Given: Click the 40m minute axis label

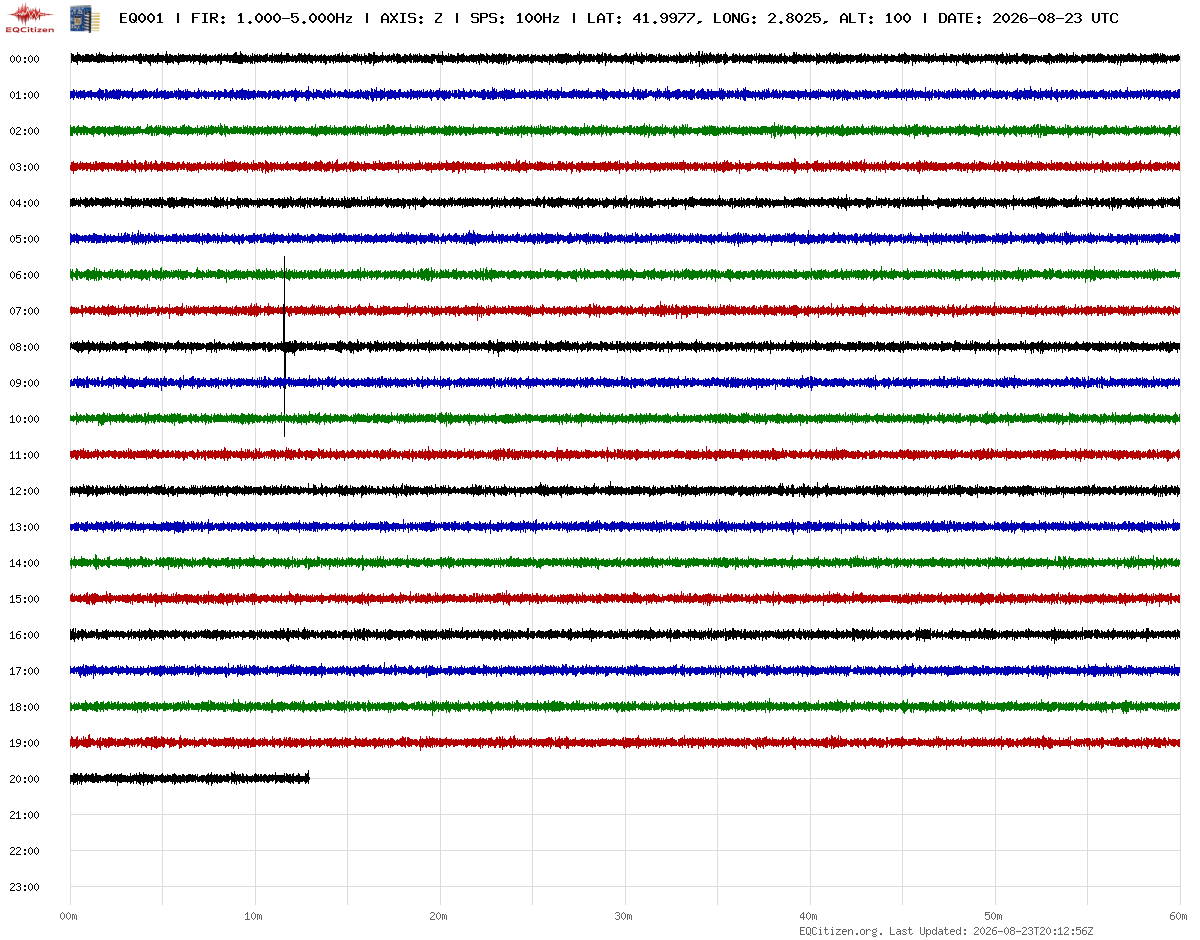Looking at the screenshot, I should tap(808, 916).
